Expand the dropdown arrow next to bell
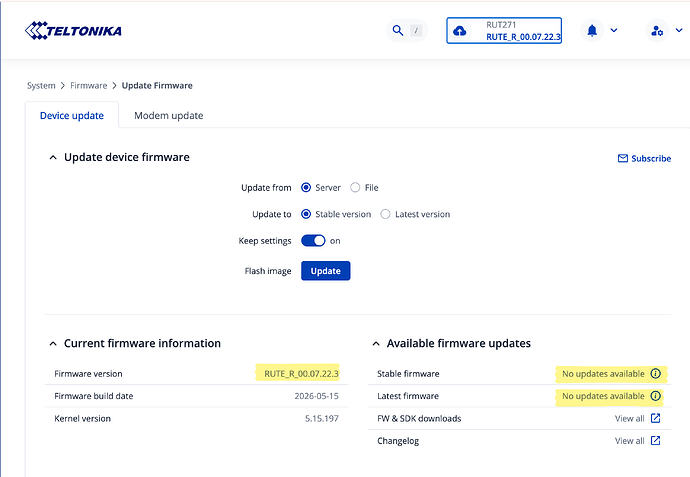 pos(614,30)
